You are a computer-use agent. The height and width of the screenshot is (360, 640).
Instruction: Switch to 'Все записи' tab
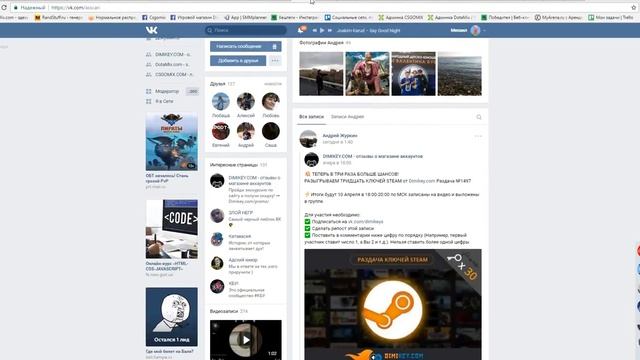(311, 117)
